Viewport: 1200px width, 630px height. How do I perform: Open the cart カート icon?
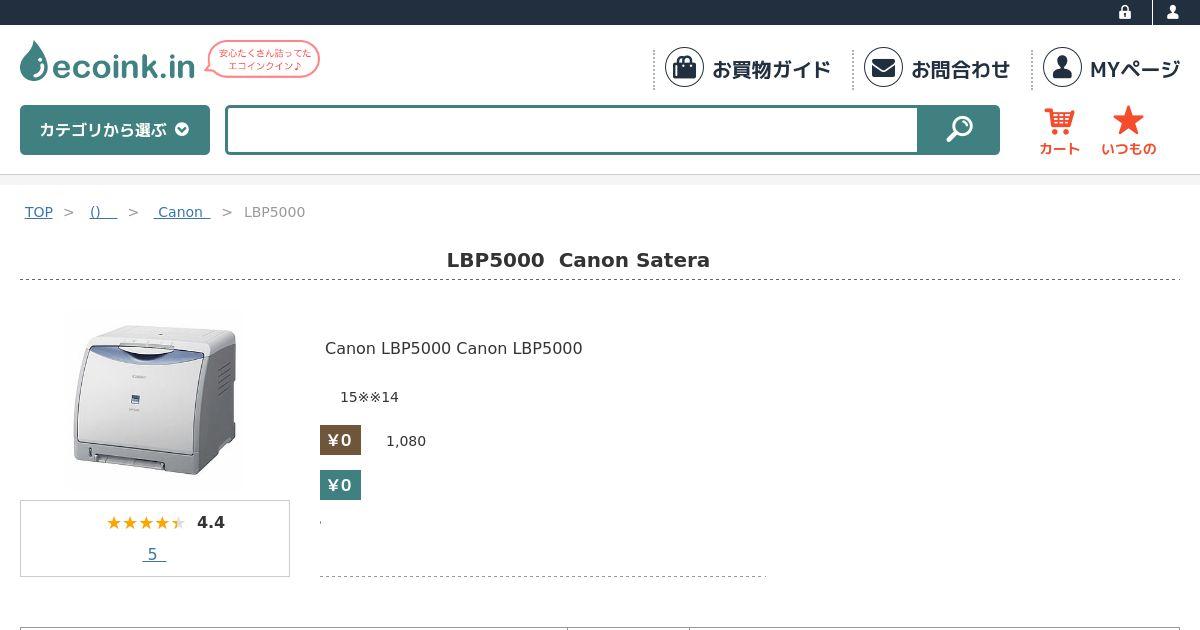click(x=1059, y=131)
